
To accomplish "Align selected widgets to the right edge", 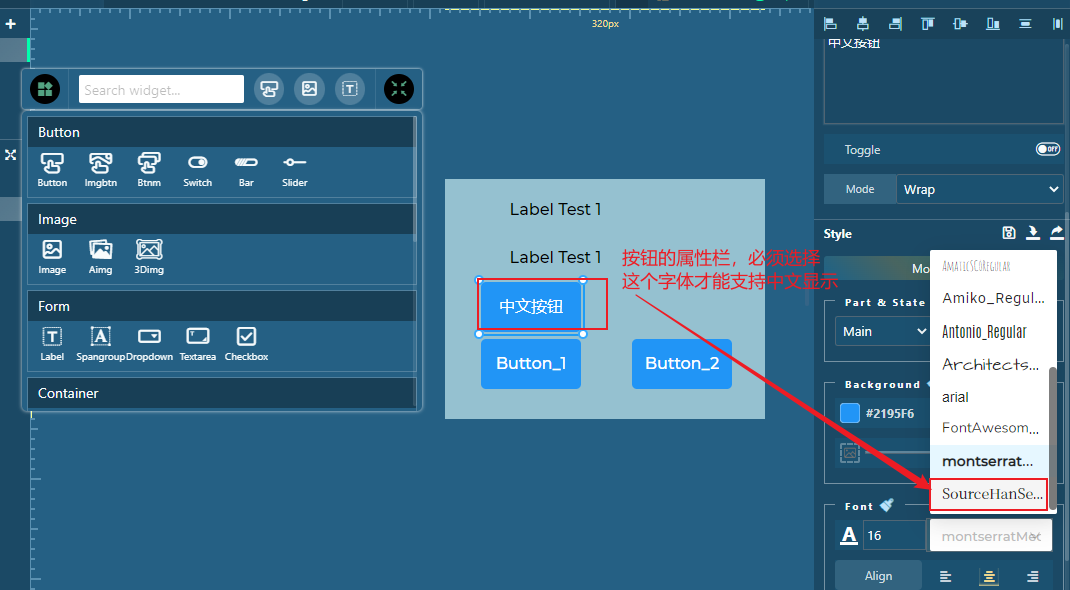I will pos(895,24).
